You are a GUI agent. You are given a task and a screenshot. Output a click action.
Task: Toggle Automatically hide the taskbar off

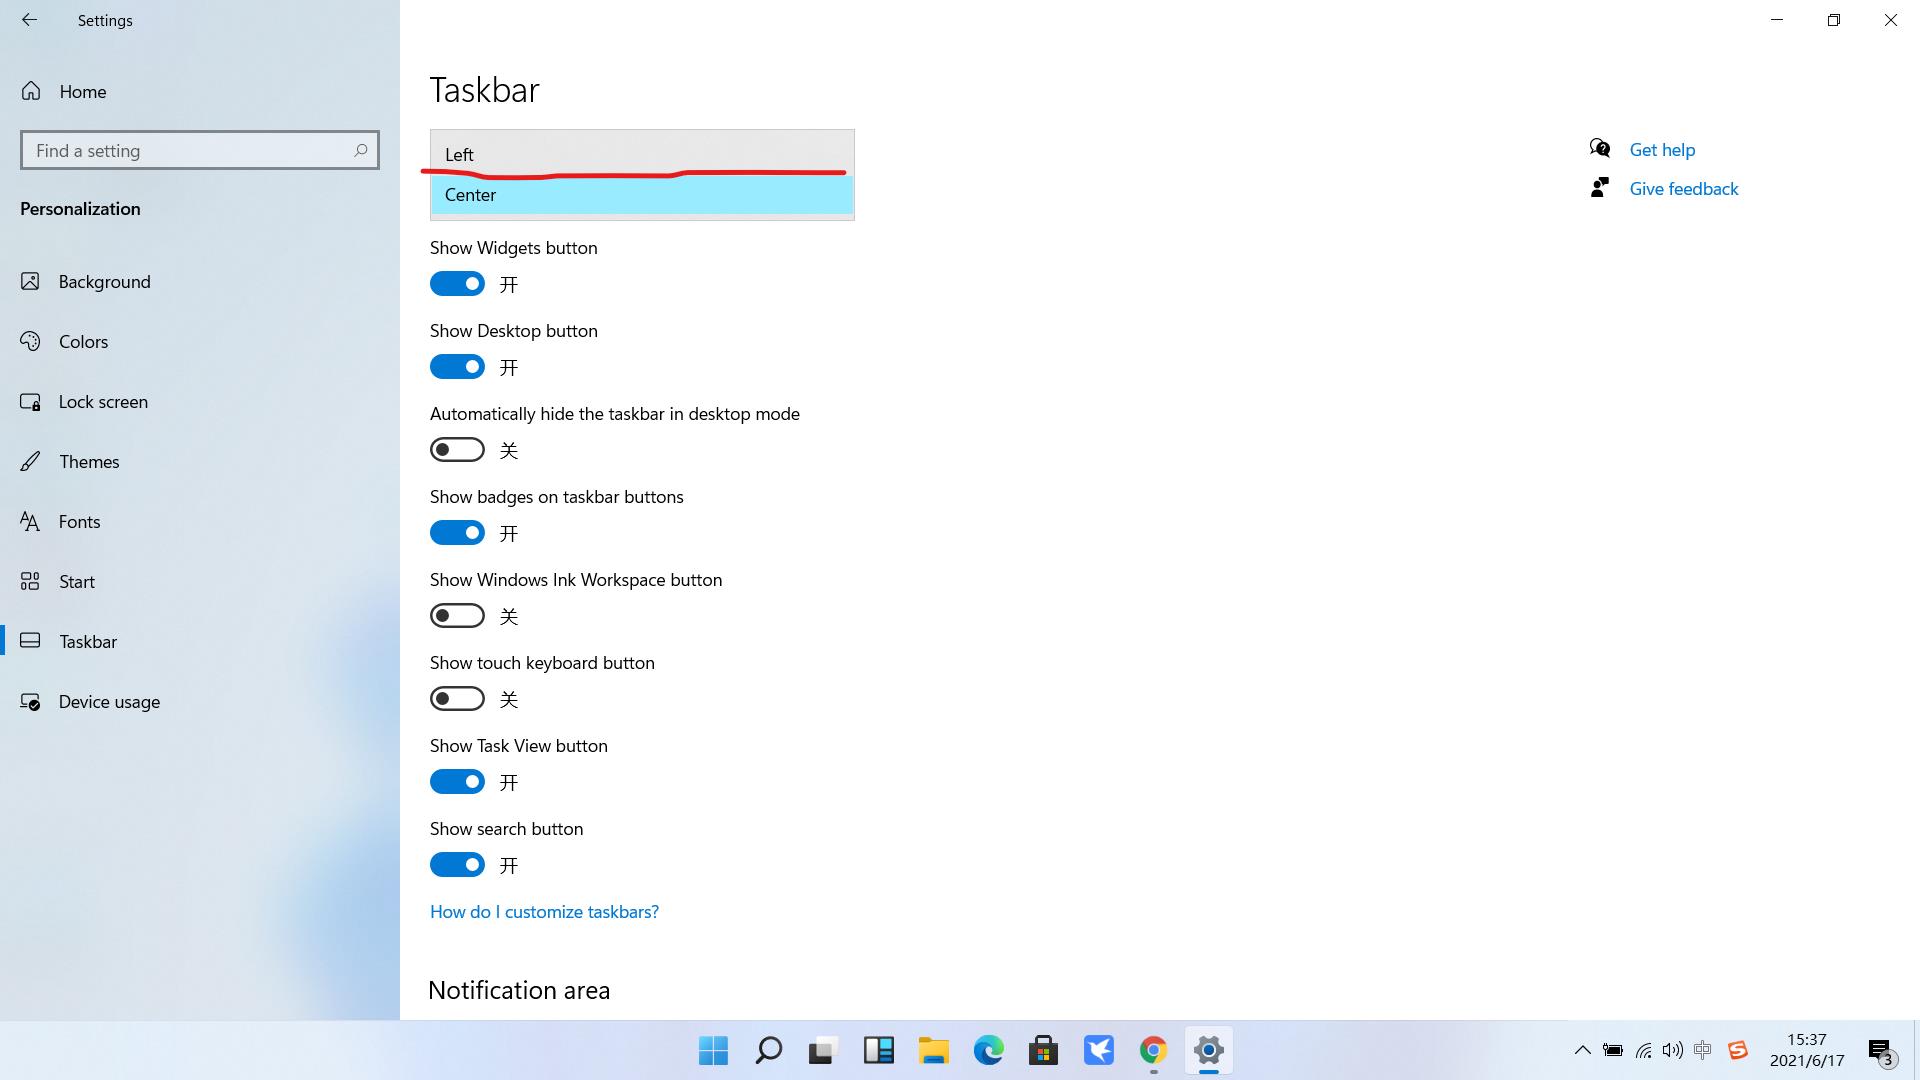click(x=456, y=450)
